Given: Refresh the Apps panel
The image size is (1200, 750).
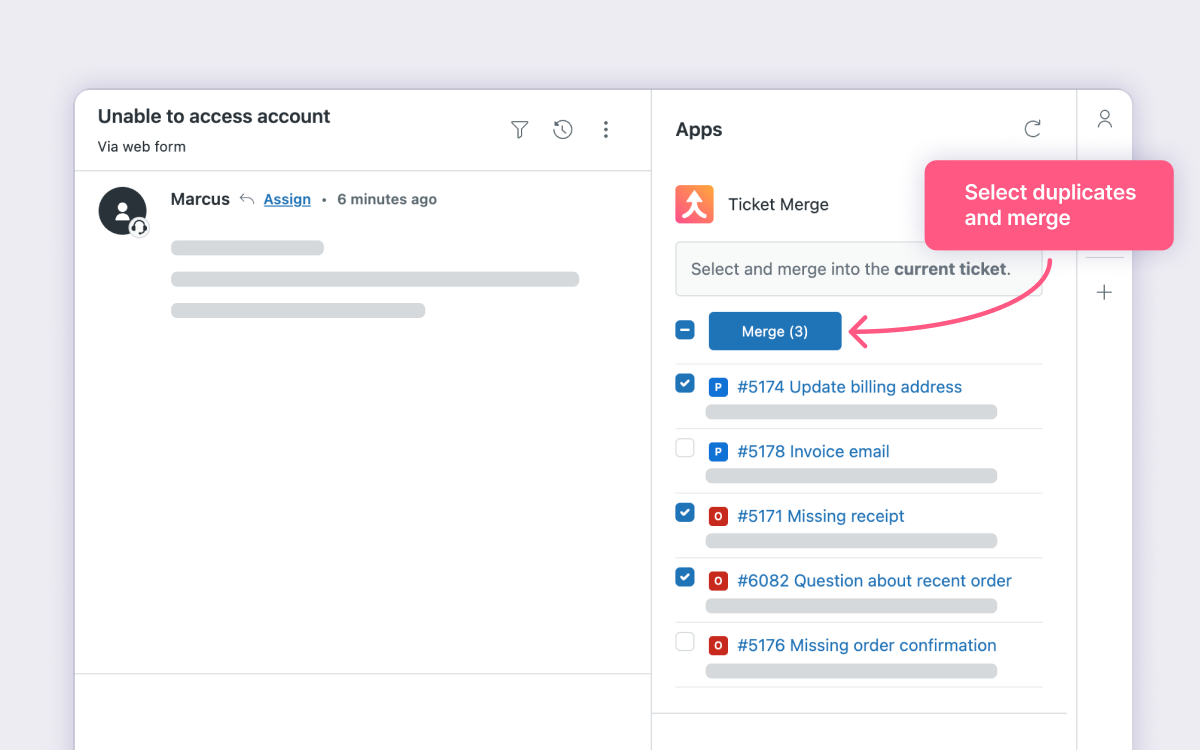Looking at the screenshot, I should [1033, 129].
